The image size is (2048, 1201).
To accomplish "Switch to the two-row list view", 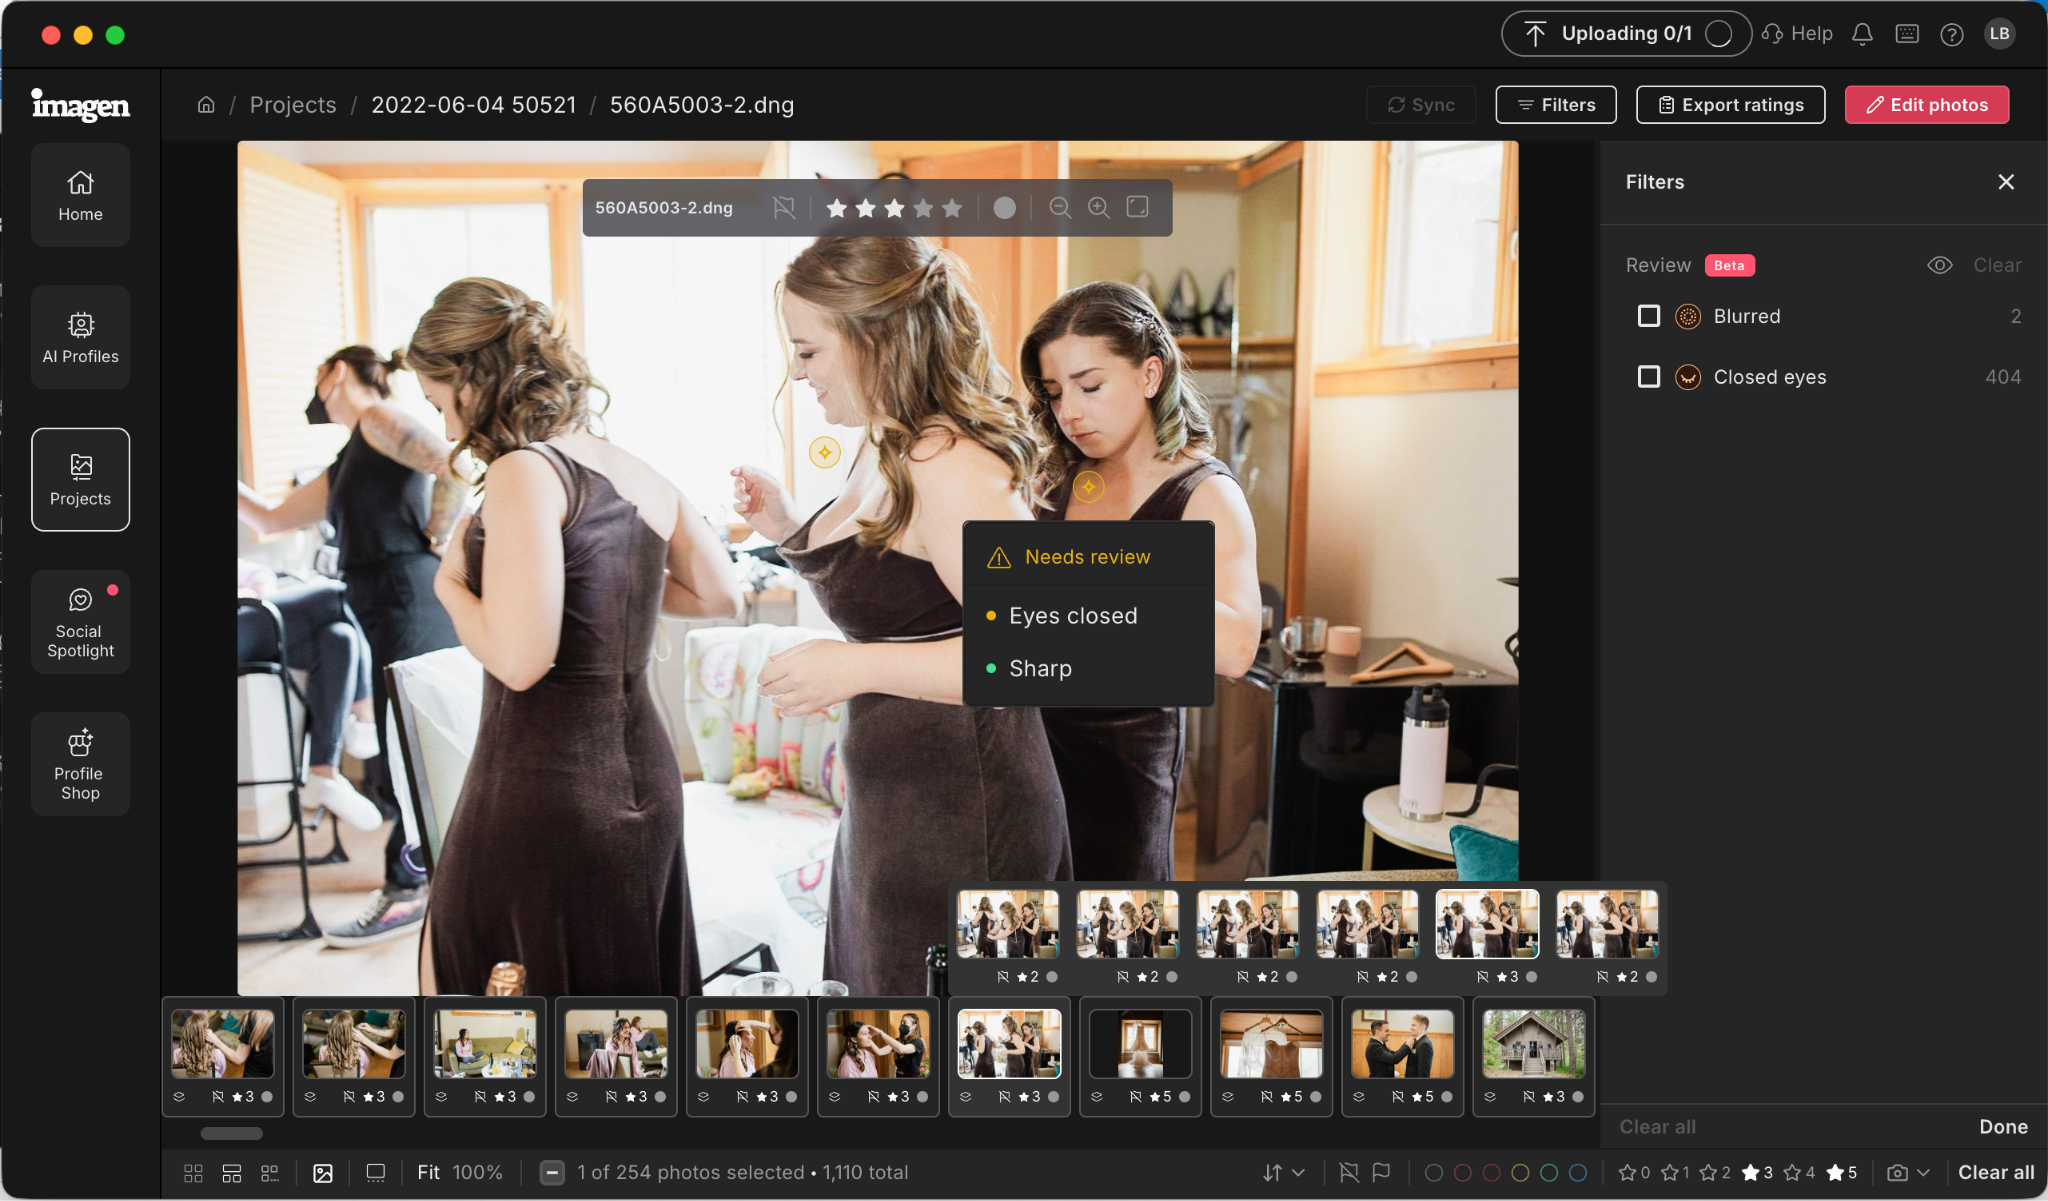I will point(232,1173).
